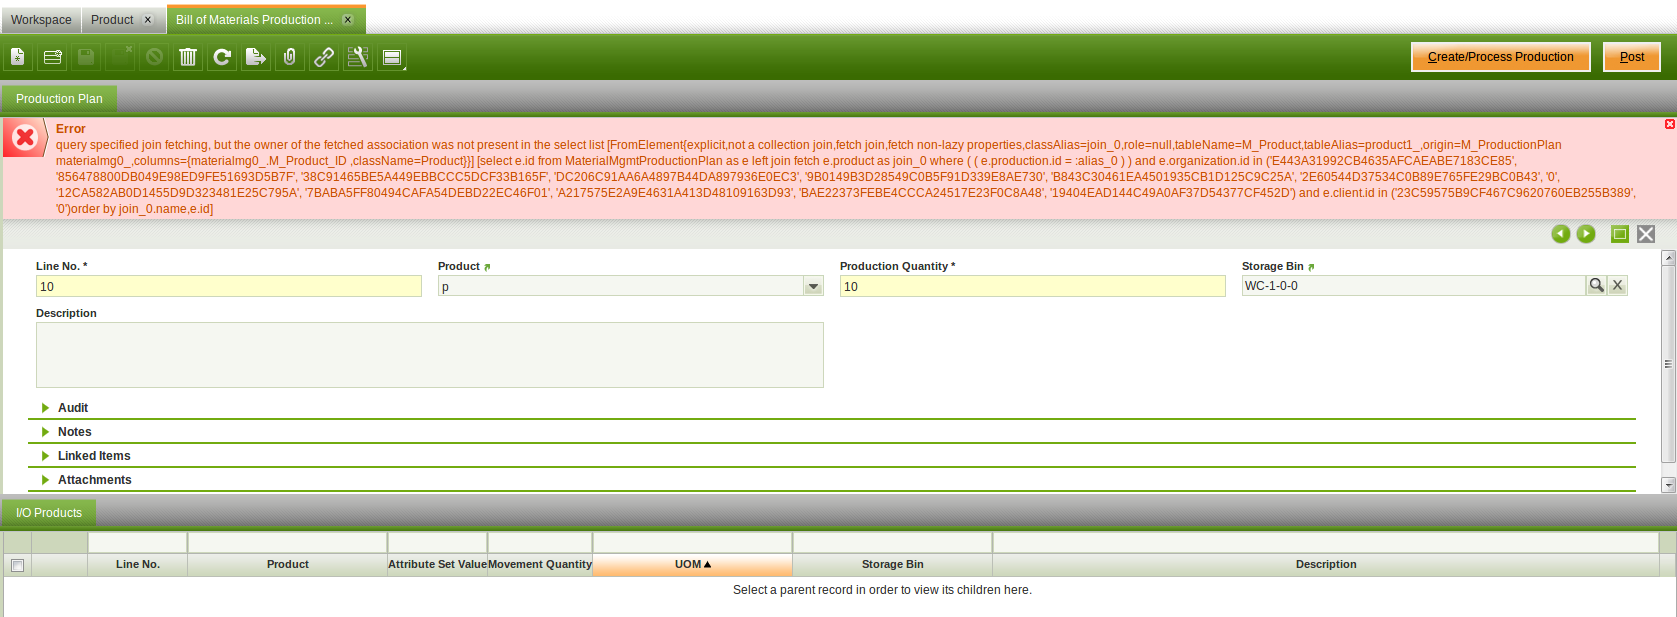Viewport: 1677px width, 617px height.
Task: Click the Save record toolbar icon
Action: coord(86,57)
